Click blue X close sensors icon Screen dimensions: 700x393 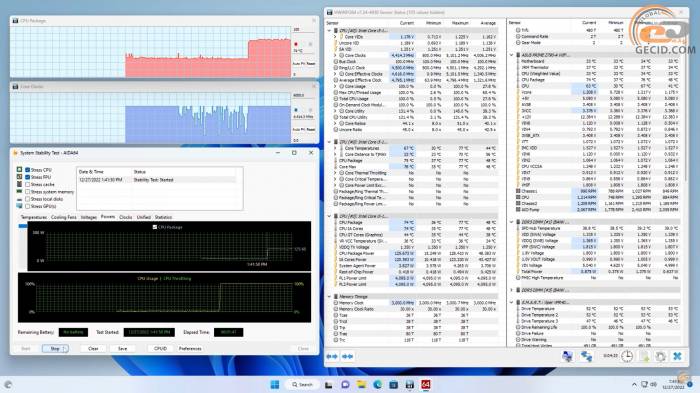[677, 356]
